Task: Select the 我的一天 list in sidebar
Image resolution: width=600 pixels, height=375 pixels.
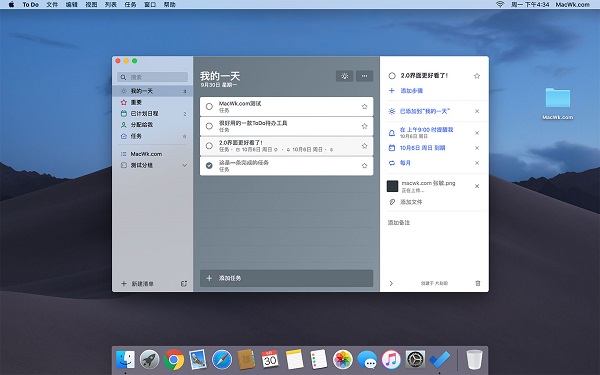Action: click(152, 91)
